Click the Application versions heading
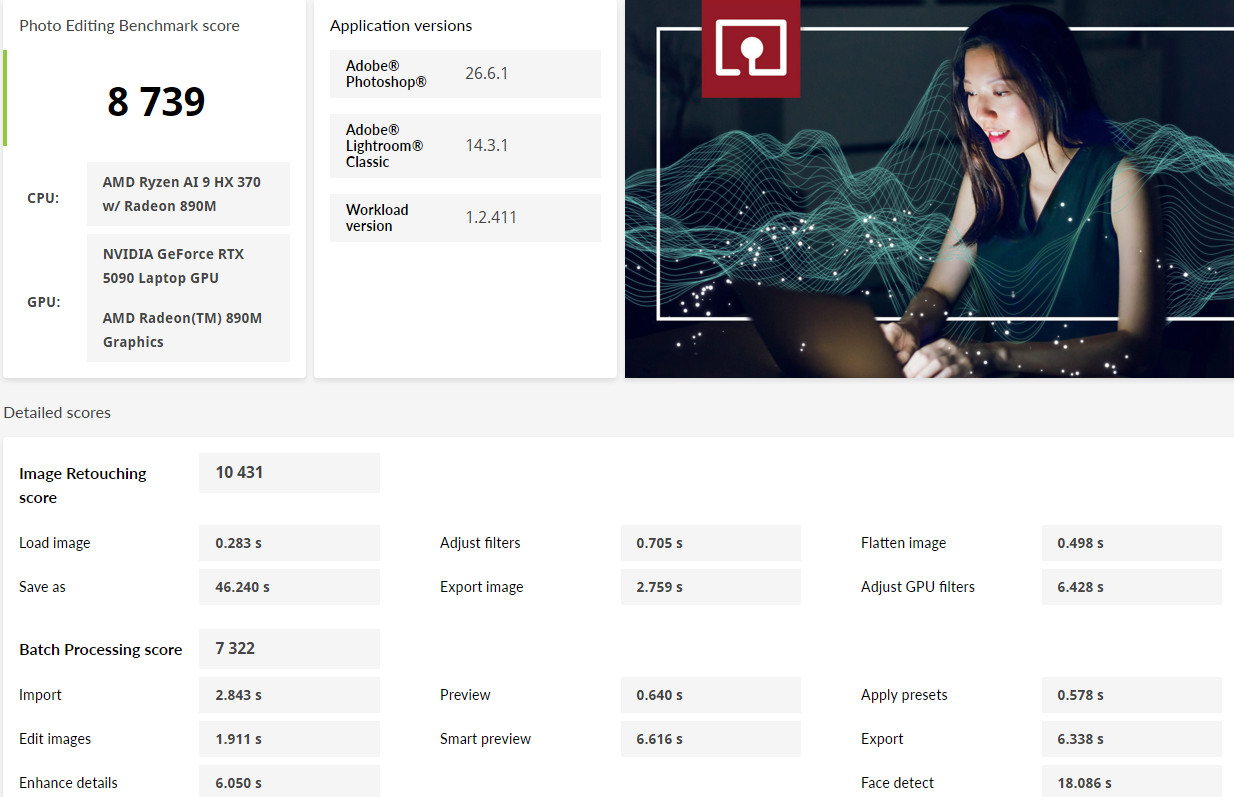Viewport: 1234px width, 797px height. 401,26
